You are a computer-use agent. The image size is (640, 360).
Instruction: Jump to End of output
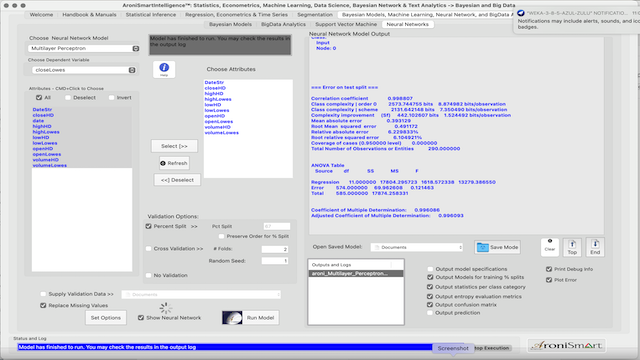[x=595, y=247]
